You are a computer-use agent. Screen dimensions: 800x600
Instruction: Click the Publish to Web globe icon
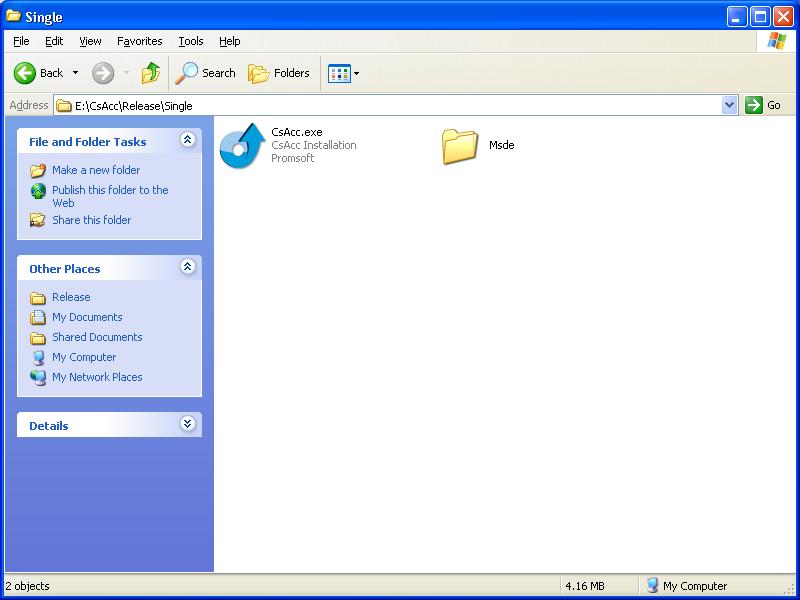[x=38, y=191]
